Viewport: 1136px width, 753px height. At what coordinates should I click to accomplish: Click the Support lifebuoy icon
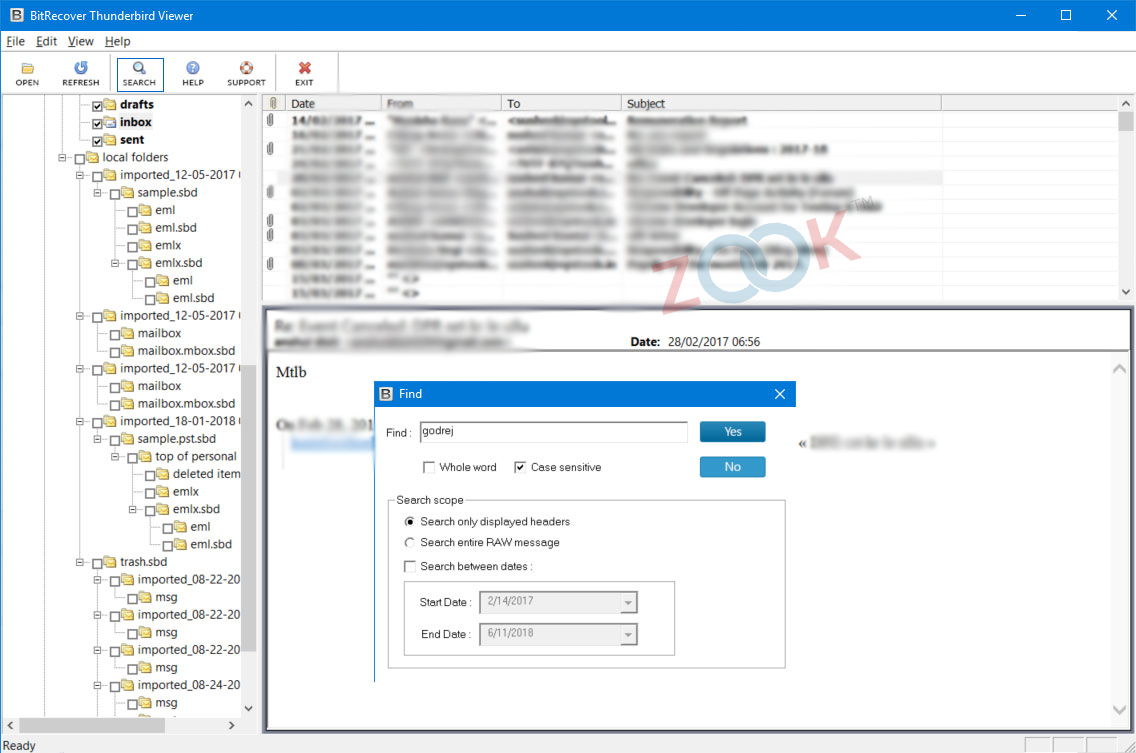246,67
